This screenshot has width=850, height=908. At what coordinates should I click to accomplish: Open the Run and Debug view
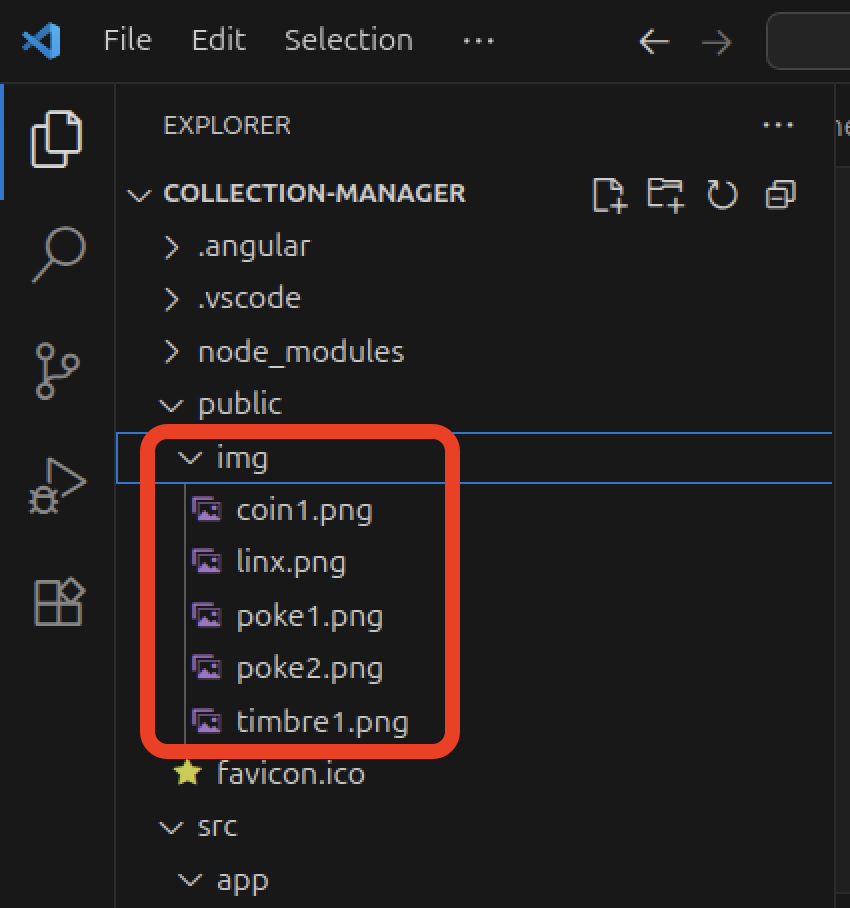click(57, 487)
